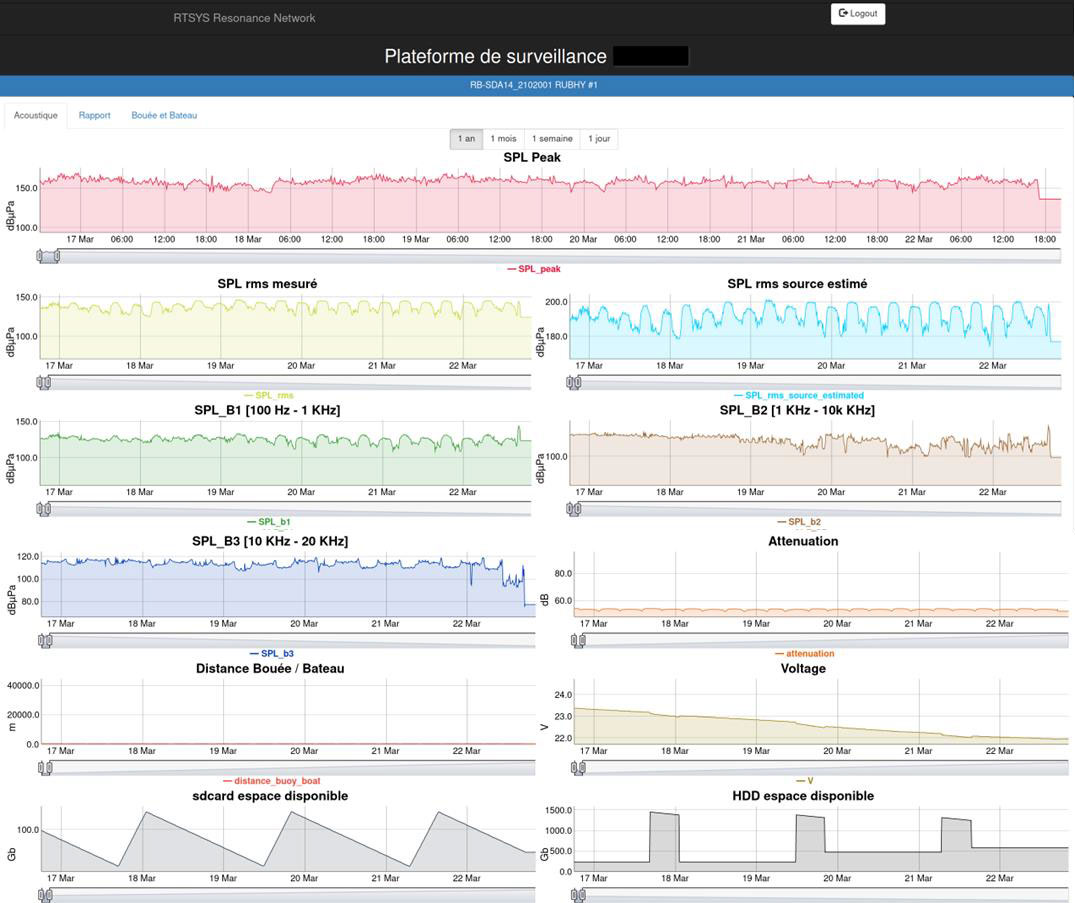The height and width of the screenshot is (903, 1075).
Task: Select the Acoustique tab
Action: (36, 115)
